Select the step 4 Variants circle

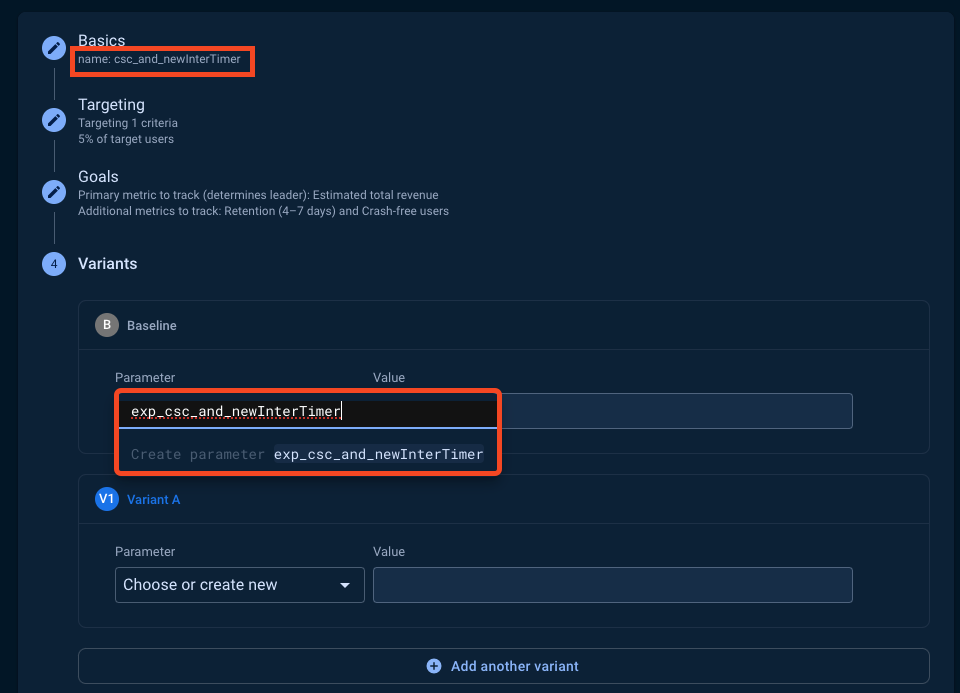point(54,264)
